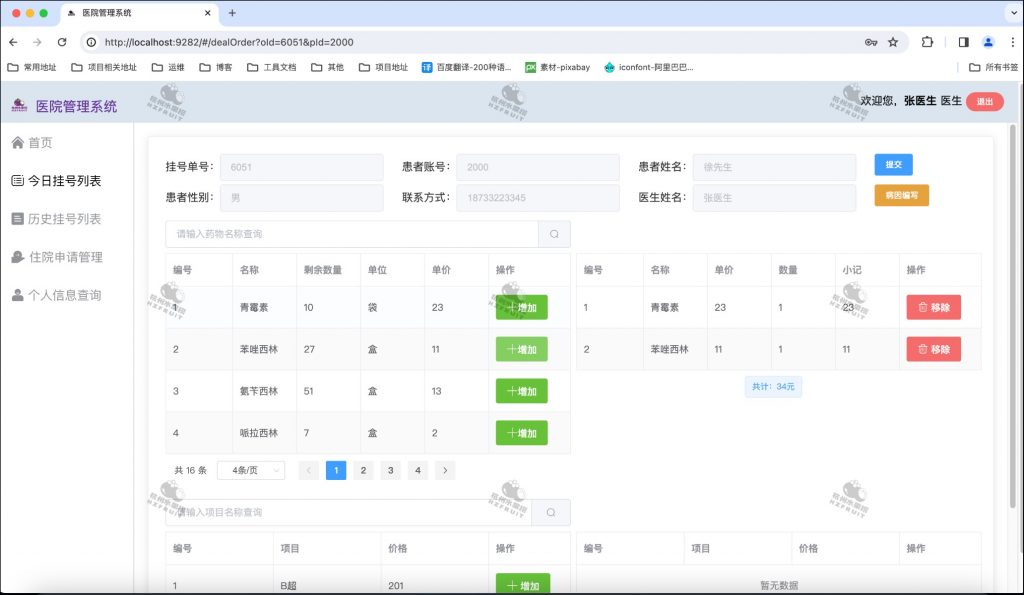Click the magnifier icon in drug search bar

click(553, 234)
